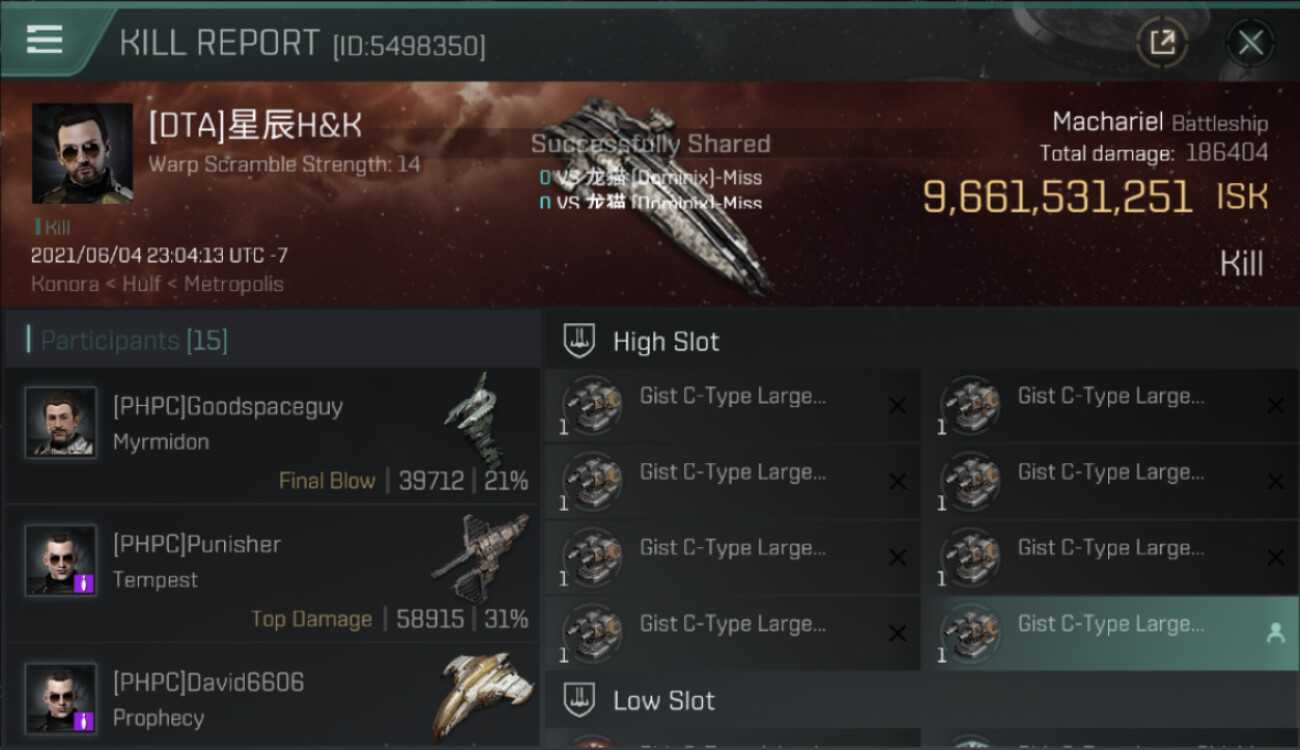Click first Gist C-Type Large turret icon

591,405
